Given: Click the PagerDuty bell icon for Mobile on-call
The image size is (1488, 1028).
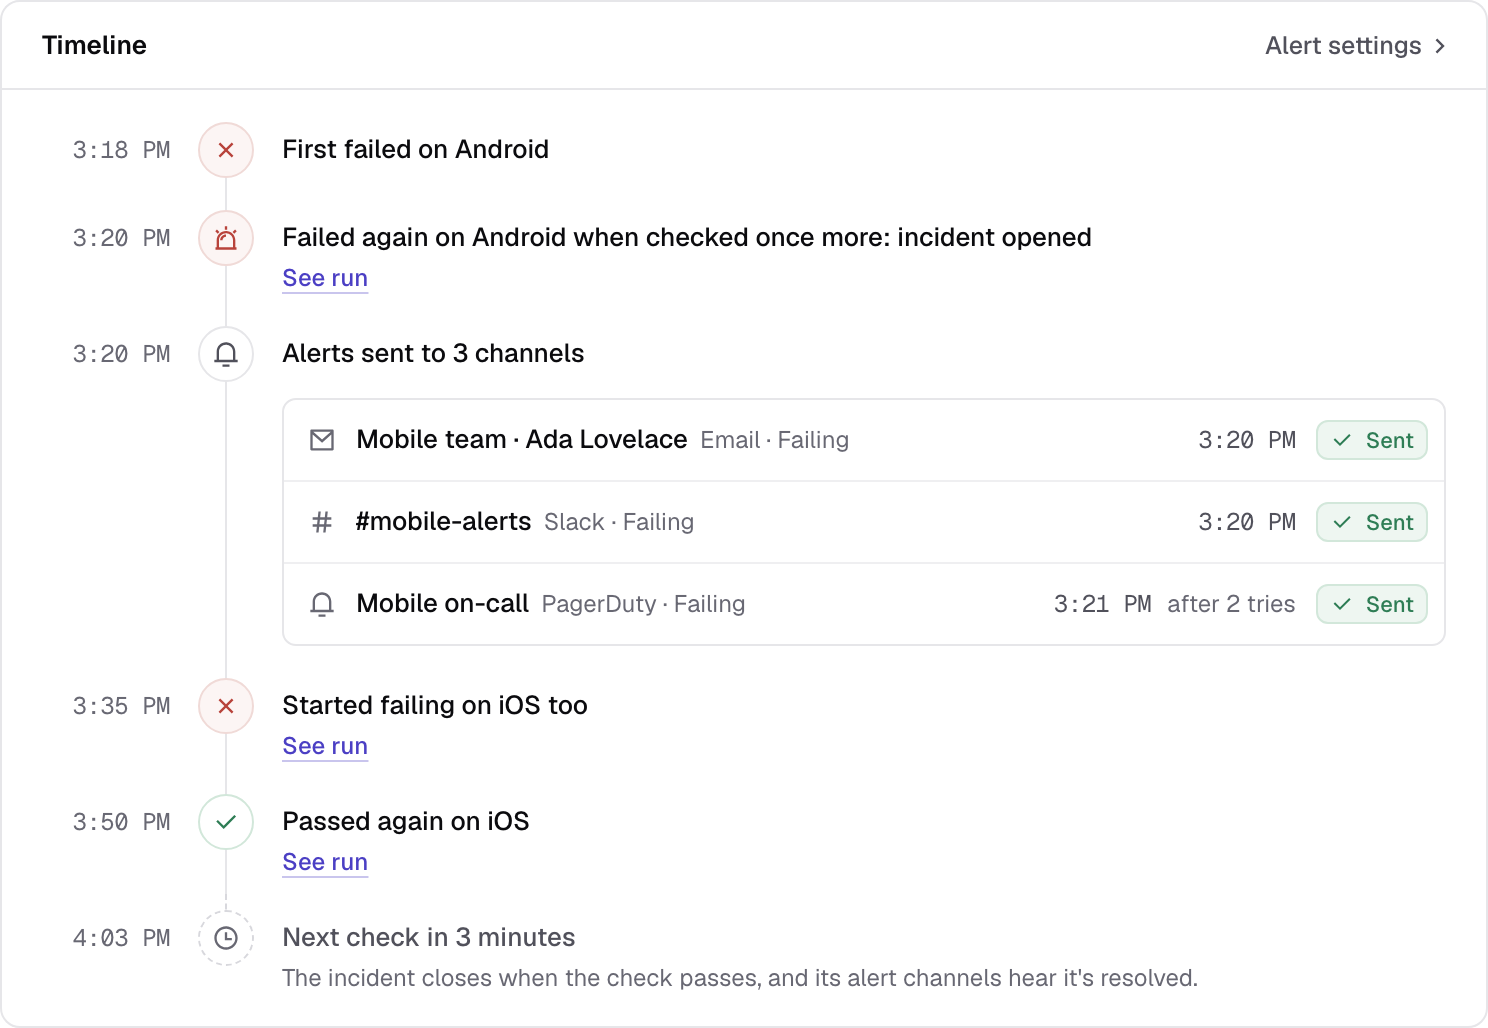Looking at the screenshot, I should pos(322,604).
